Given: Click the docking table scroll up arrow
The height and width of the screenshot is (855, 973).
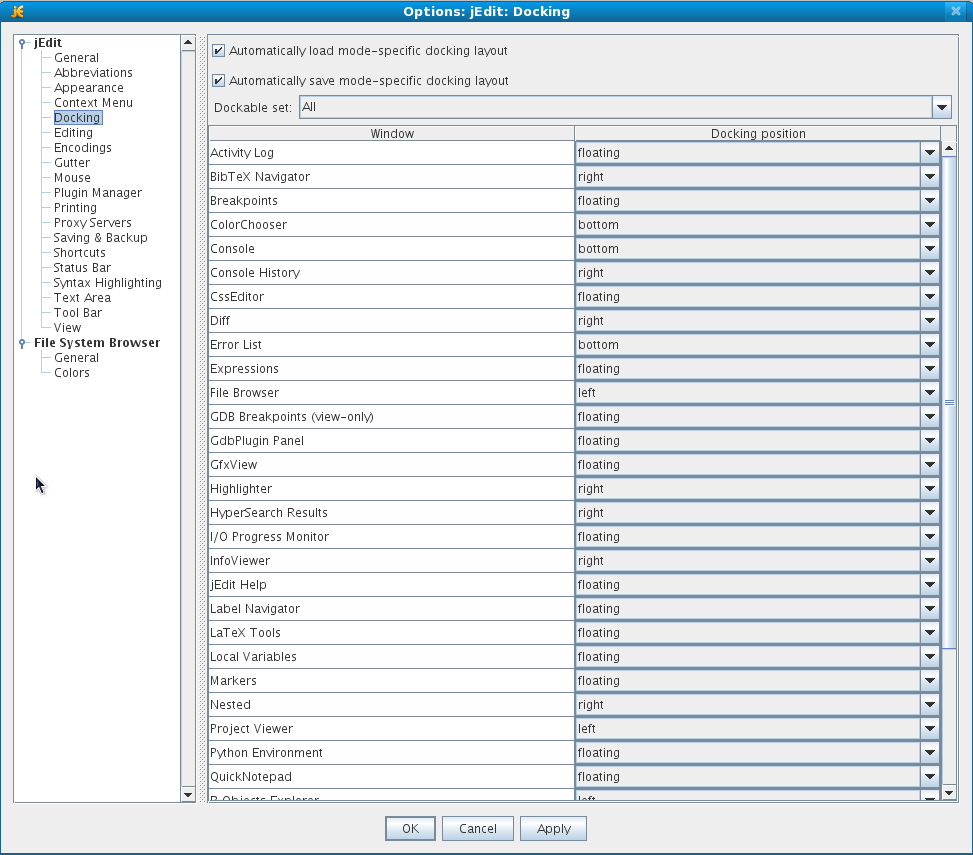Looking at the screenshot, I should click(x=949, y=149).
